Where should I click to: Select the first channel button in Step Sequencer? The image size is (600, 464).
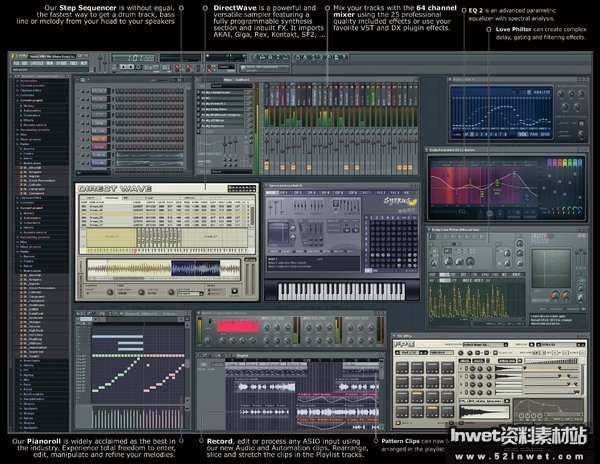[99, 91]
